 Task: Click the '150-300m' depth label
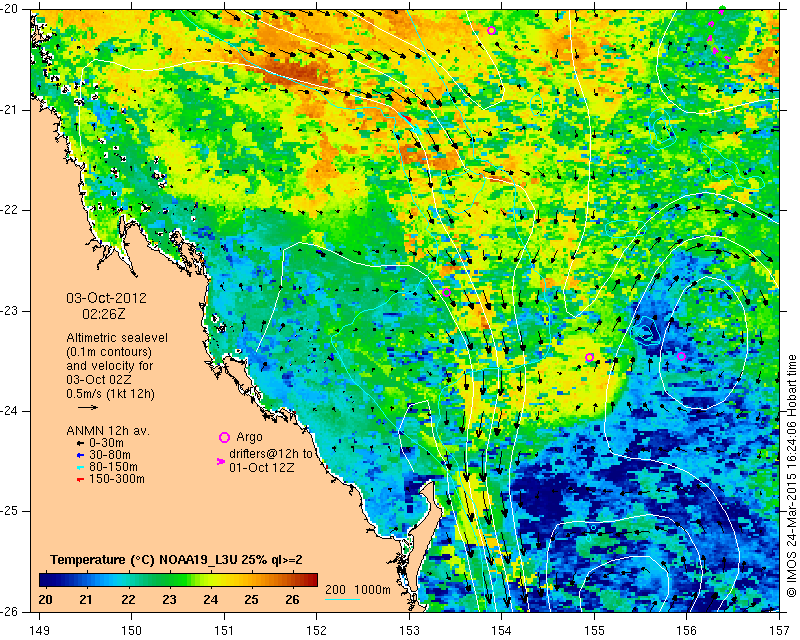(117, 479)
